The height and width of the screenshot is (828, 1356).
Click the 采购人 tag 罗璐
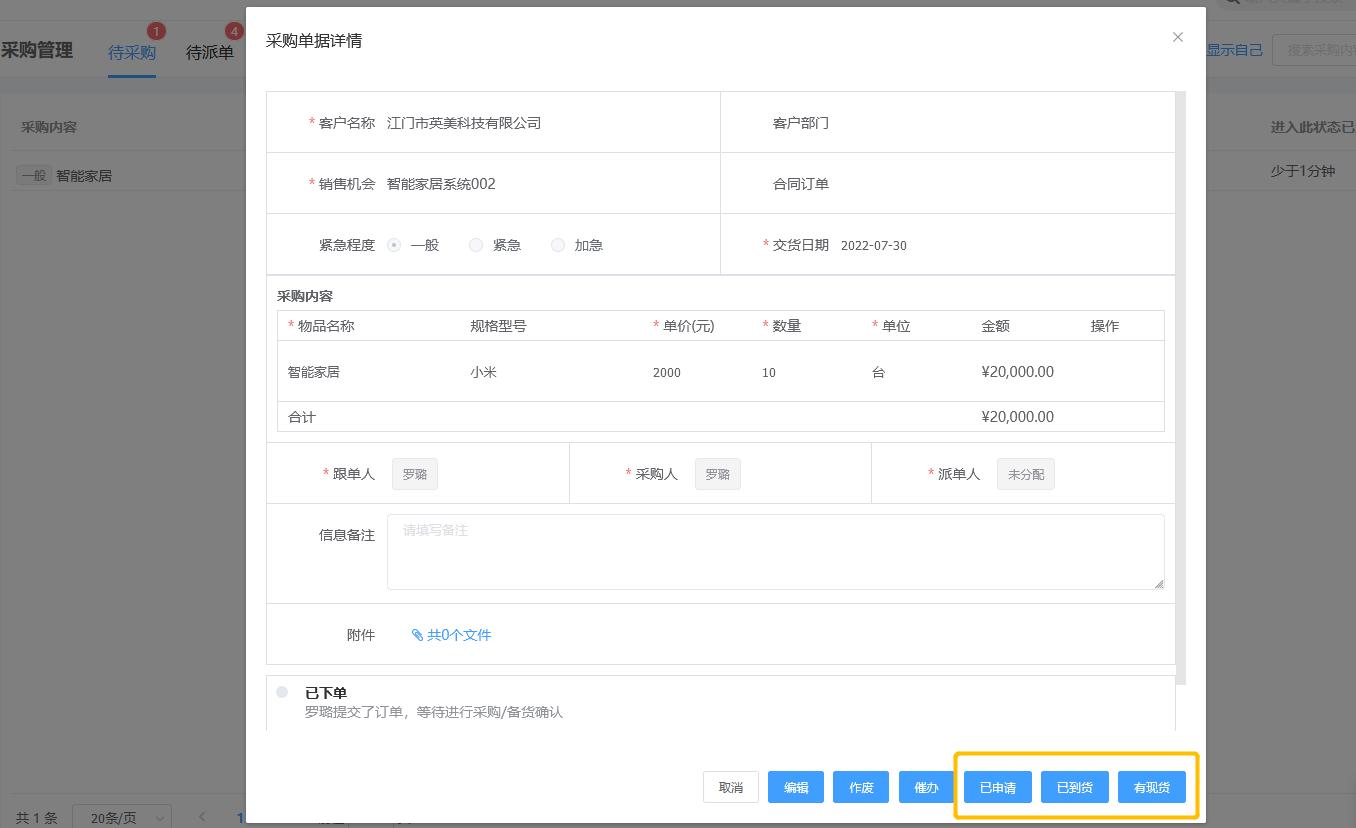[x=718, y=474]
